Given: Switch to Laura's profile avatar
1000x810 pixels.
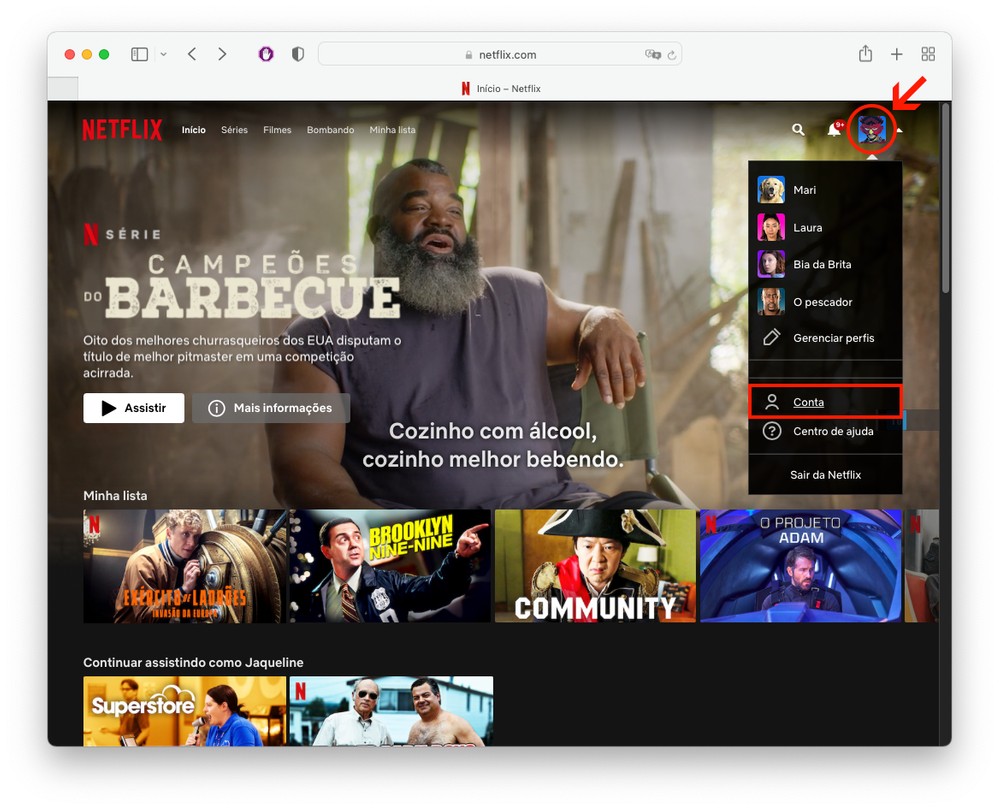Looking at the screenshot, I should coord(771,227).
